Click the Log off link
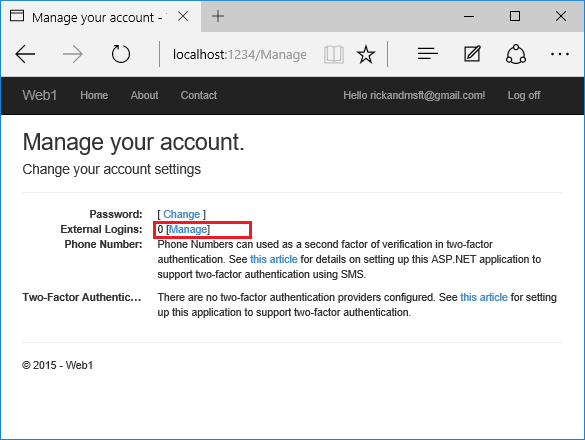The image size is (585, 440). tap(524, 96)
